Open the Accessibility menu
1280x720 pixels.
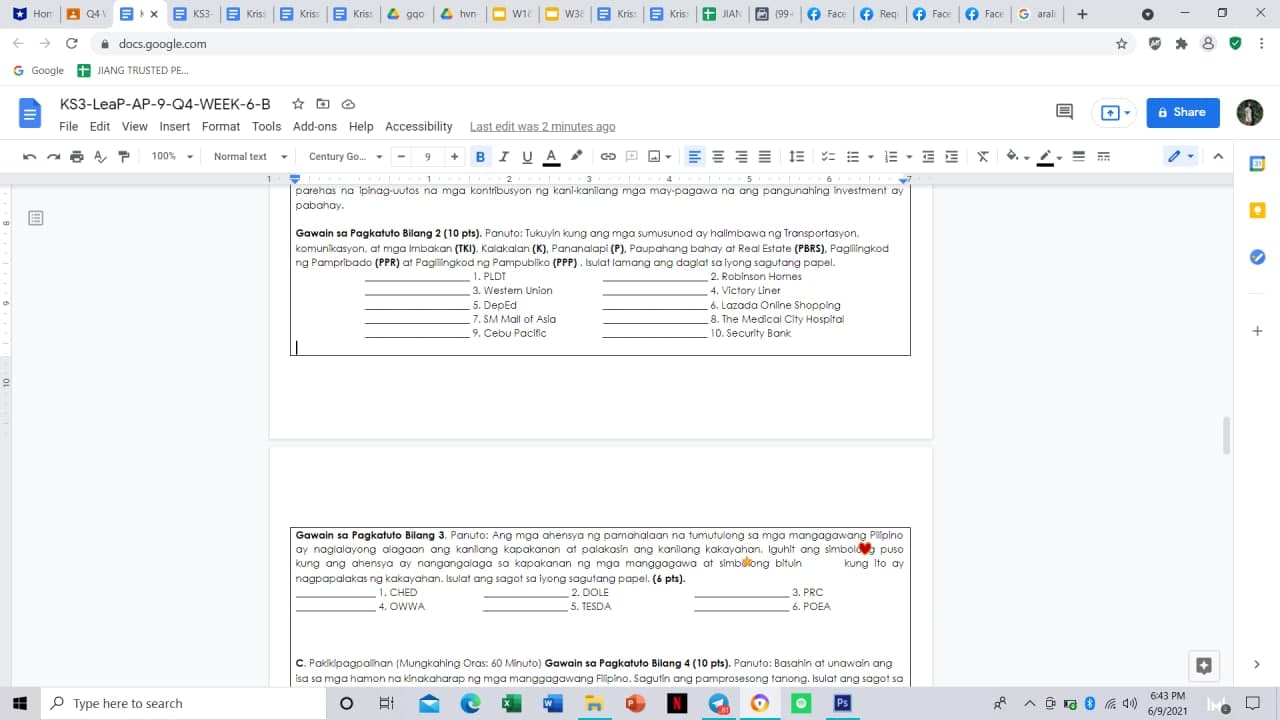tap(419, 127)
